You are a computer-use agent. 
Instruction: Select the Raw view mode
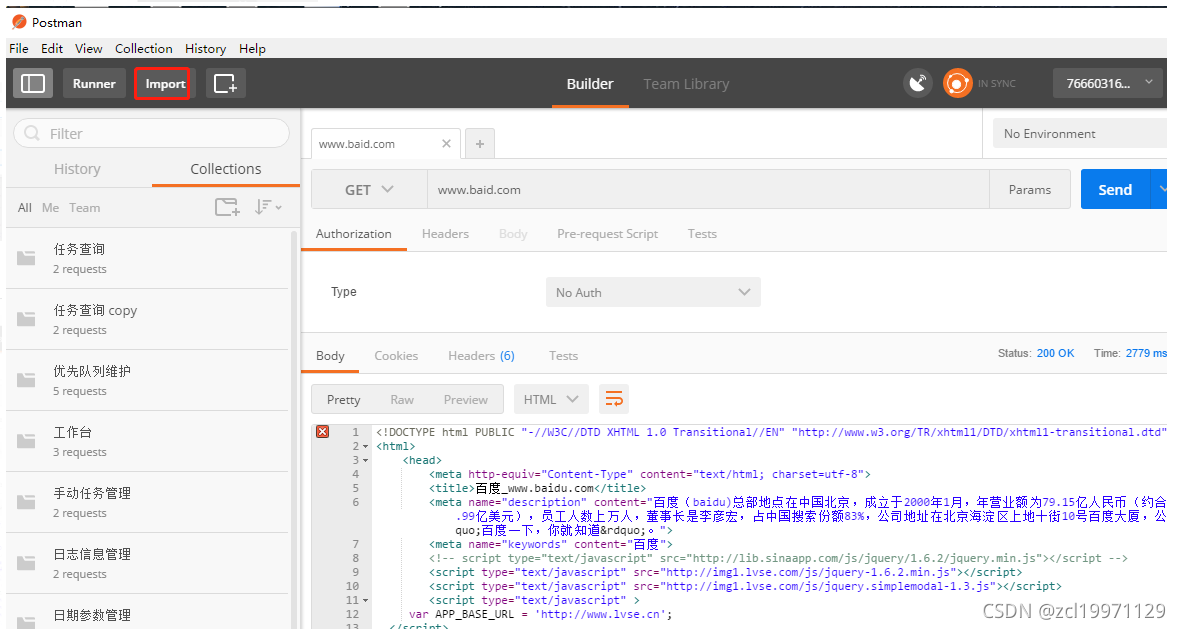[402, 399]
